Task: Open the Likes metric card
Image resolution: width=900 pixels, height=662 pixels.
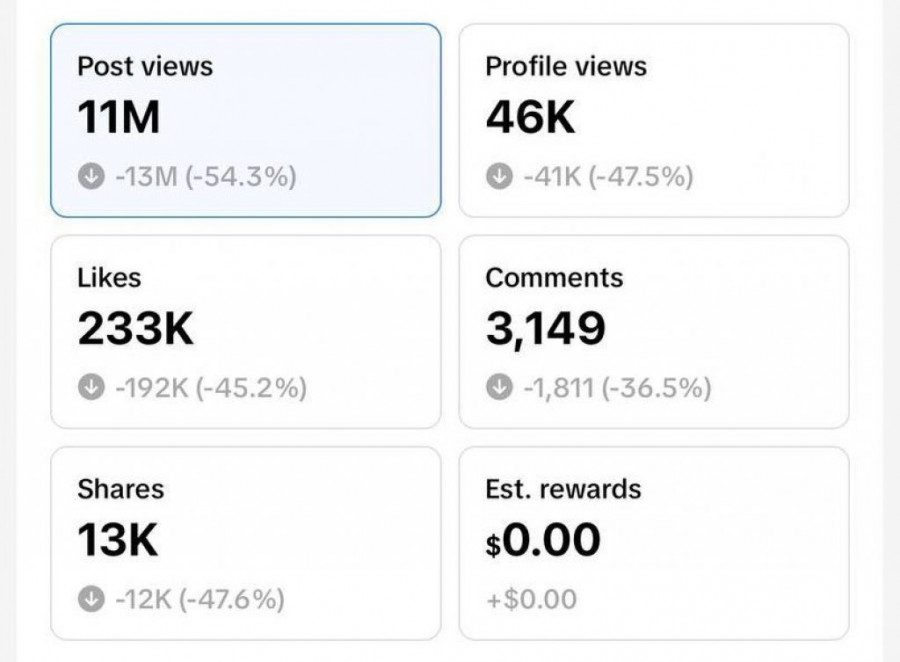Action: click(x=245, y=331)
